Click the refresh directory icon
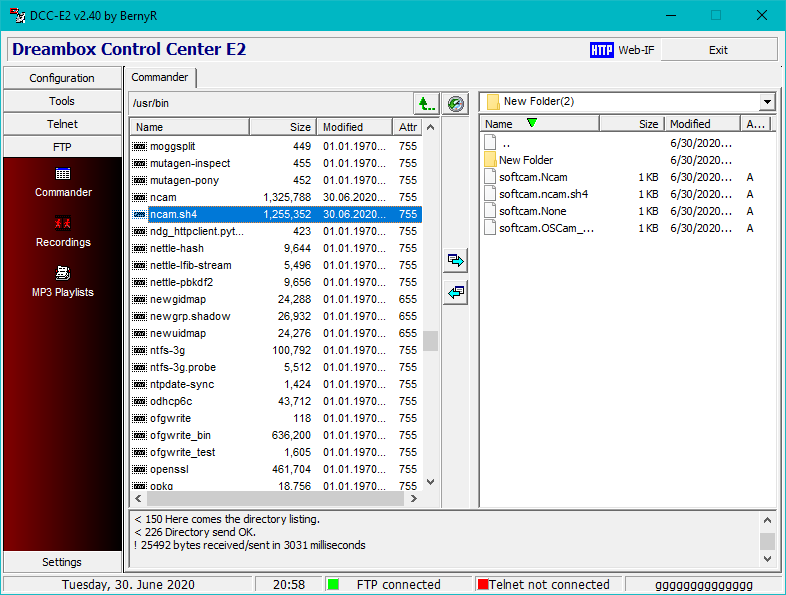Viewport: 786px width, 595px height. click(x=456, y=104)
